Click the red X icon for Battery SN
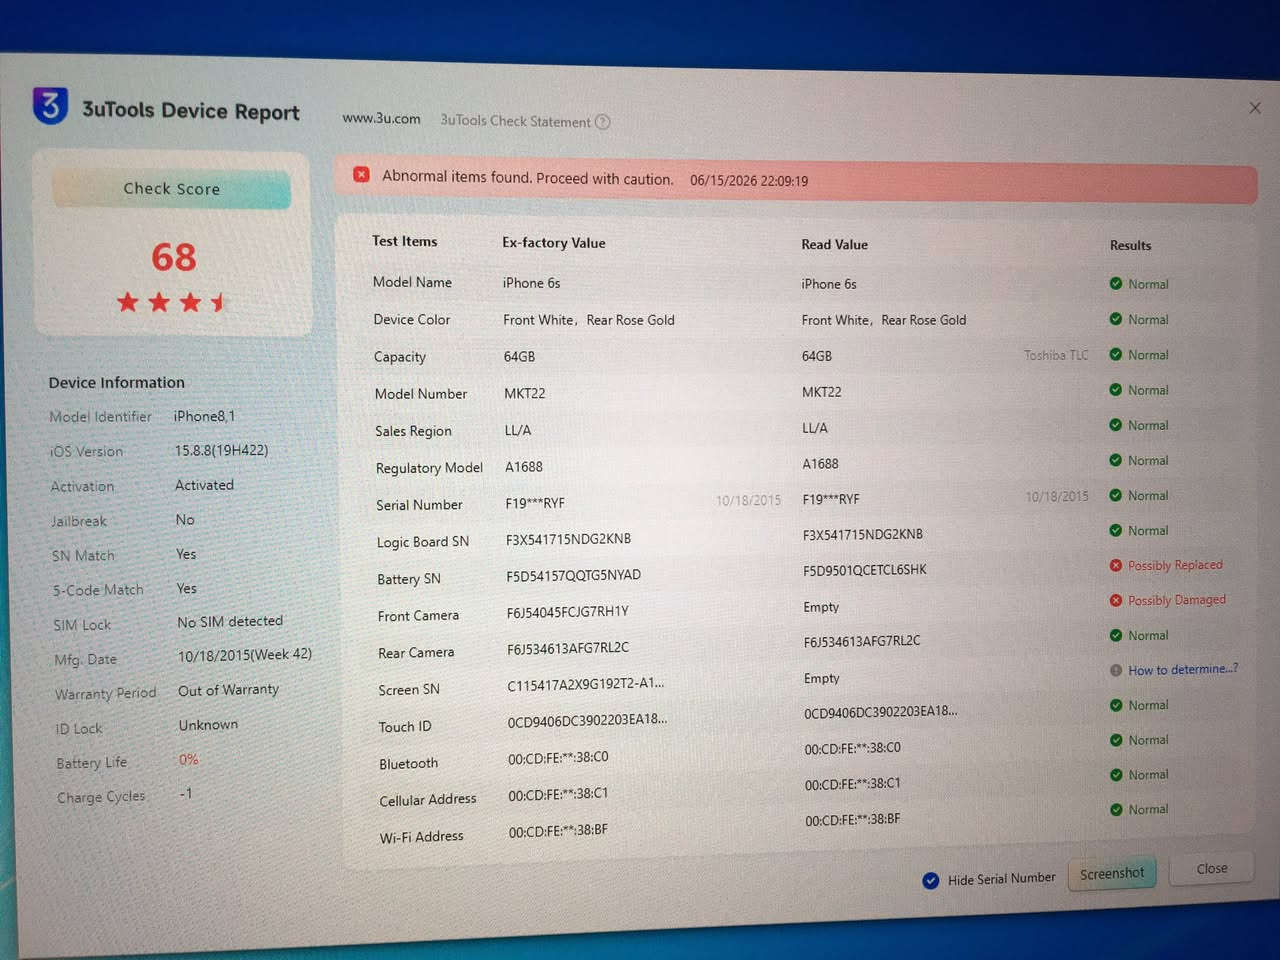This screenshot has width=1280, height=960. coord(1116,565)
